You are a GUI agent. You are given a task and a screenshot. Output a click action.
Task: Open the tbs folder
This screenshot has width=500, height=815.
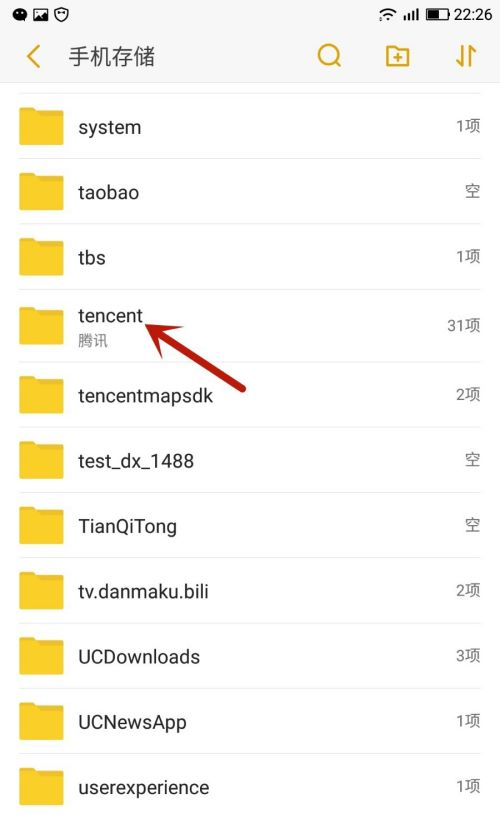249,257
